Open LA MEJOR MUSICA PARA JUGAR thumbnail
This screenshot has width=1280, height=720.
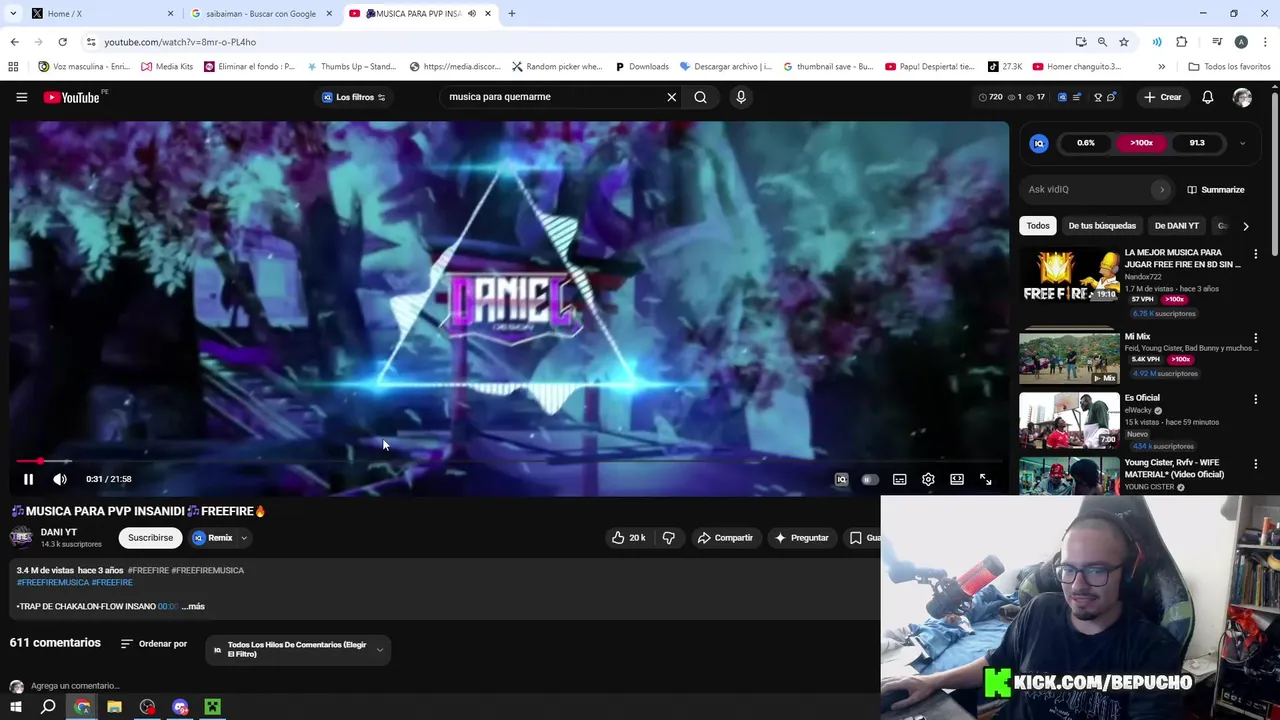pyautogui.click(x=1069, y=276)
